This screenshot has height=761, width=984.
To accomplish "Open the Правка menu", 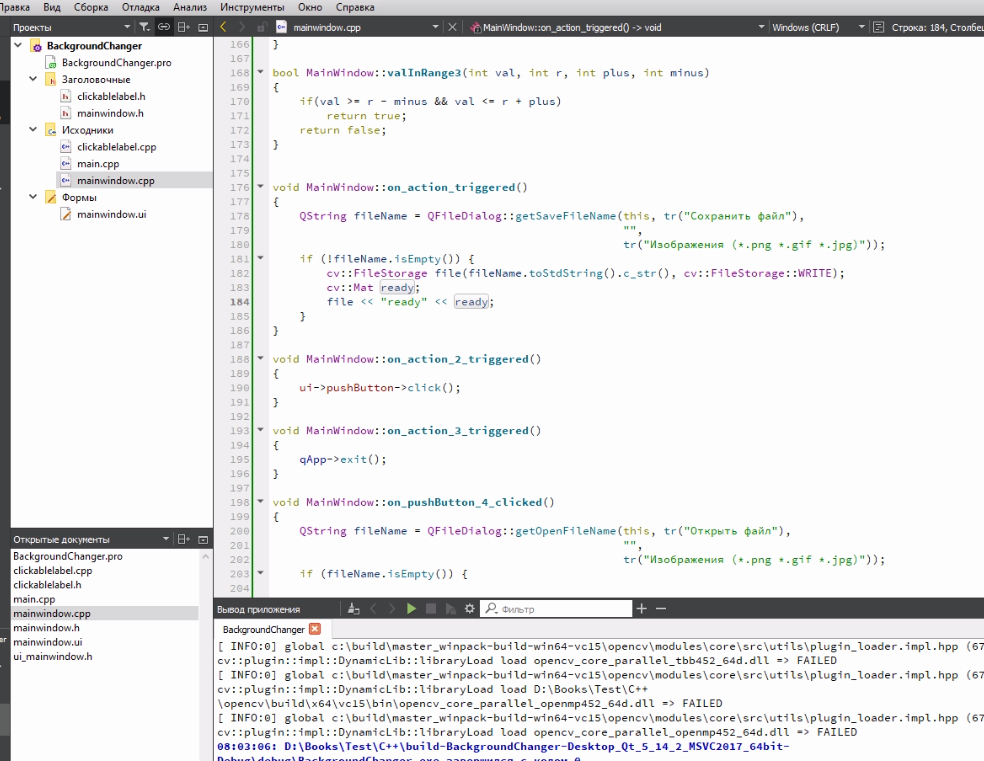I will tap(14, 8).
